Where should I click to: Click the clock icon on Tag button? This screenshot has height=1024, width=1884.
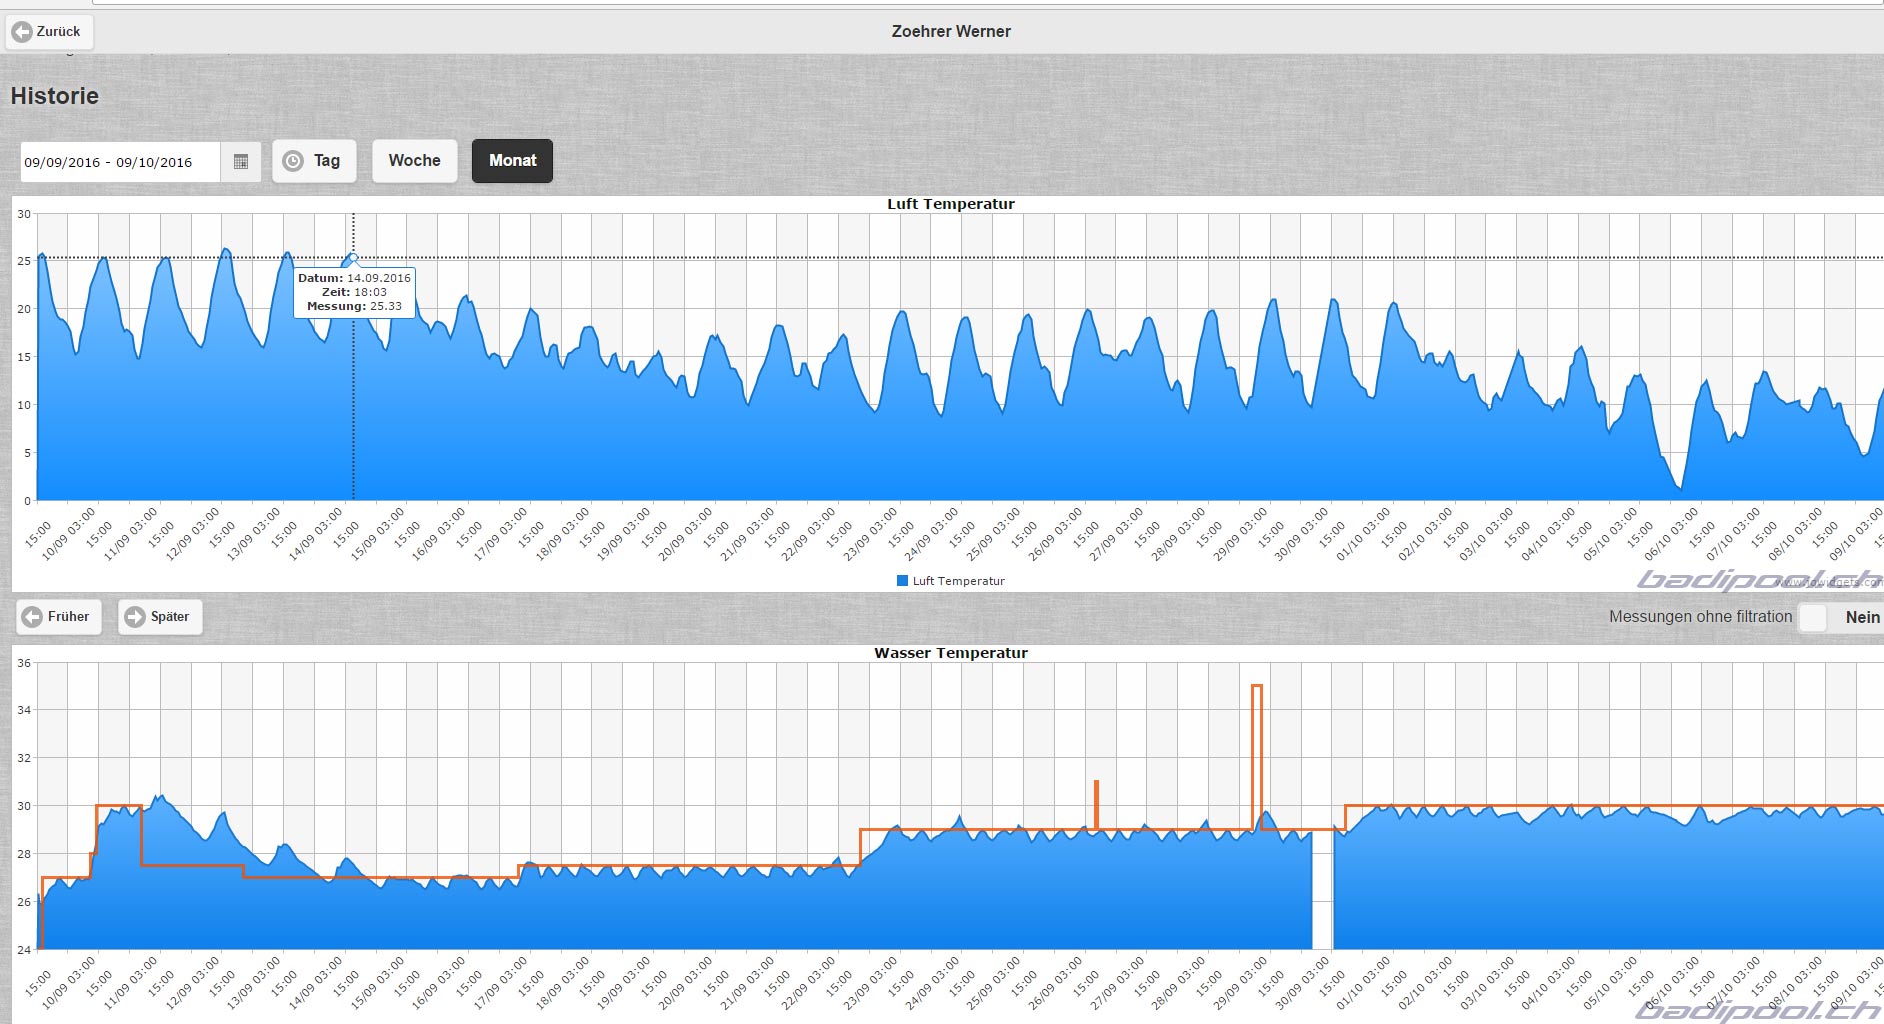293,161
